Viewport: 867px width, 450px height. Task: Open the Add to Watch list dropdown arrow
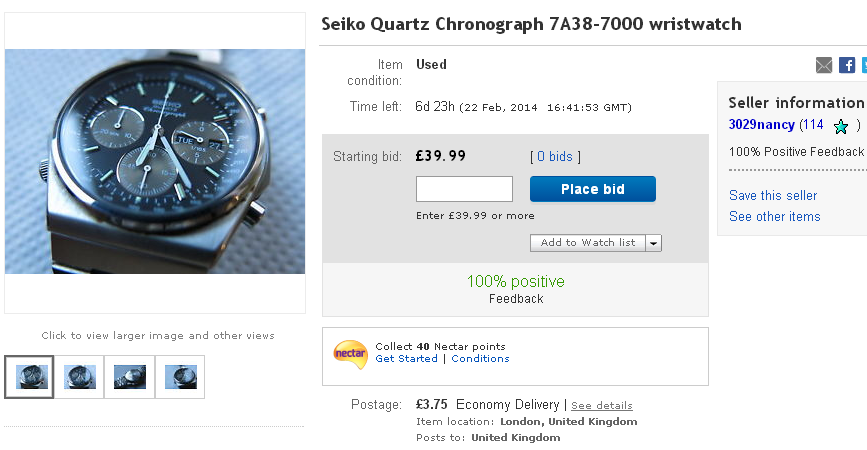pos(653,243)
